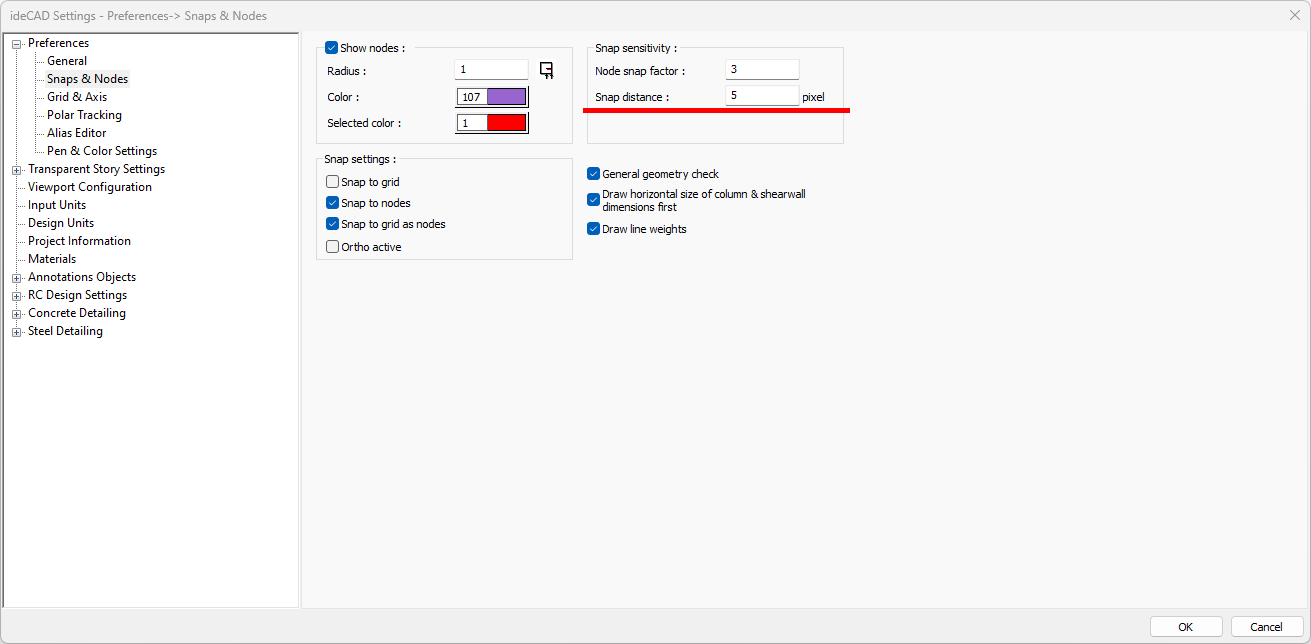Select Pen & Color Settings

coord(102,151)
